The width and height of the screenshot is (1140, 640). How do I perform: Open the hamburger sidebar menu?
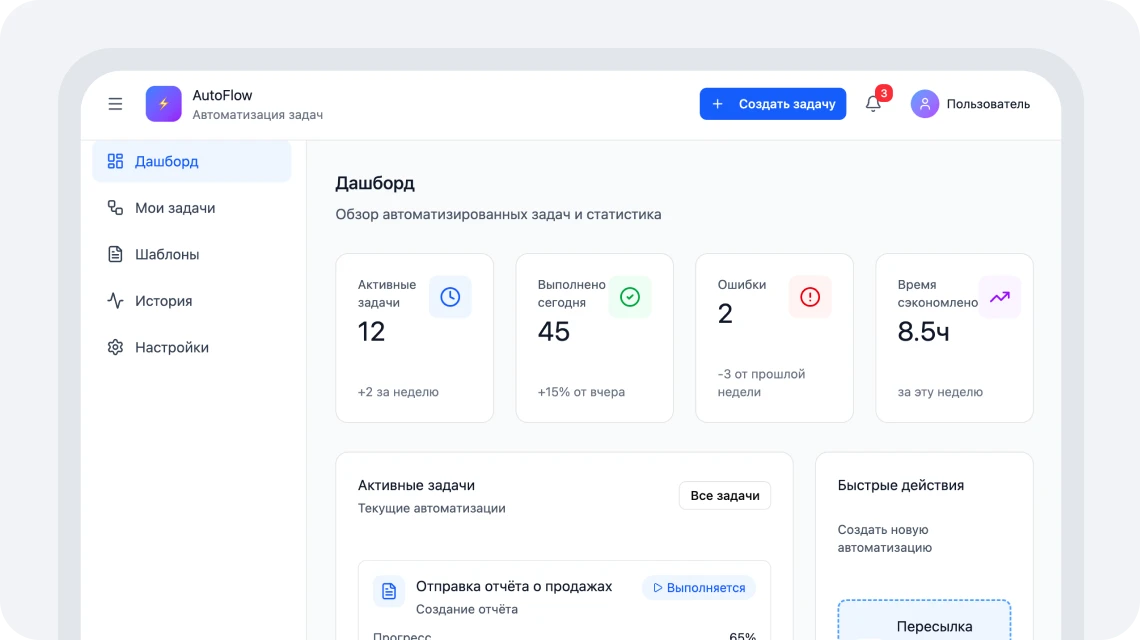[115, 104]
